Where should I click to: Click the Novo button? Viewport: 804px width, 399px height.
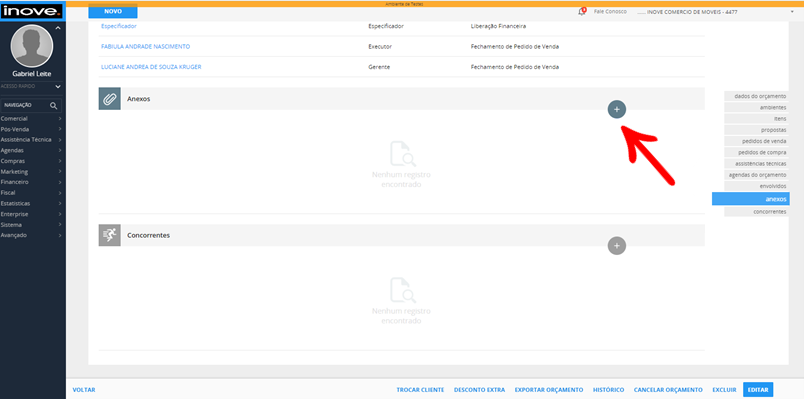(x=113, y=11)
